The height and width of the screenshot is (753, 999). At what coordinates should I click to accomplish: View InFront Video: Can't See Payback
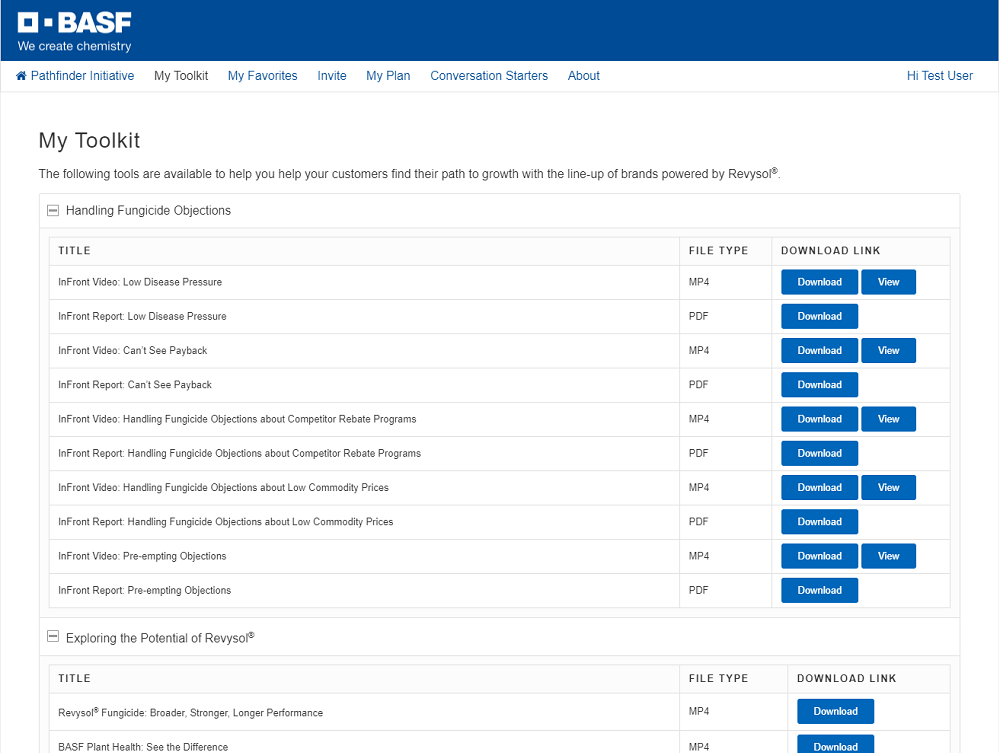888,351
